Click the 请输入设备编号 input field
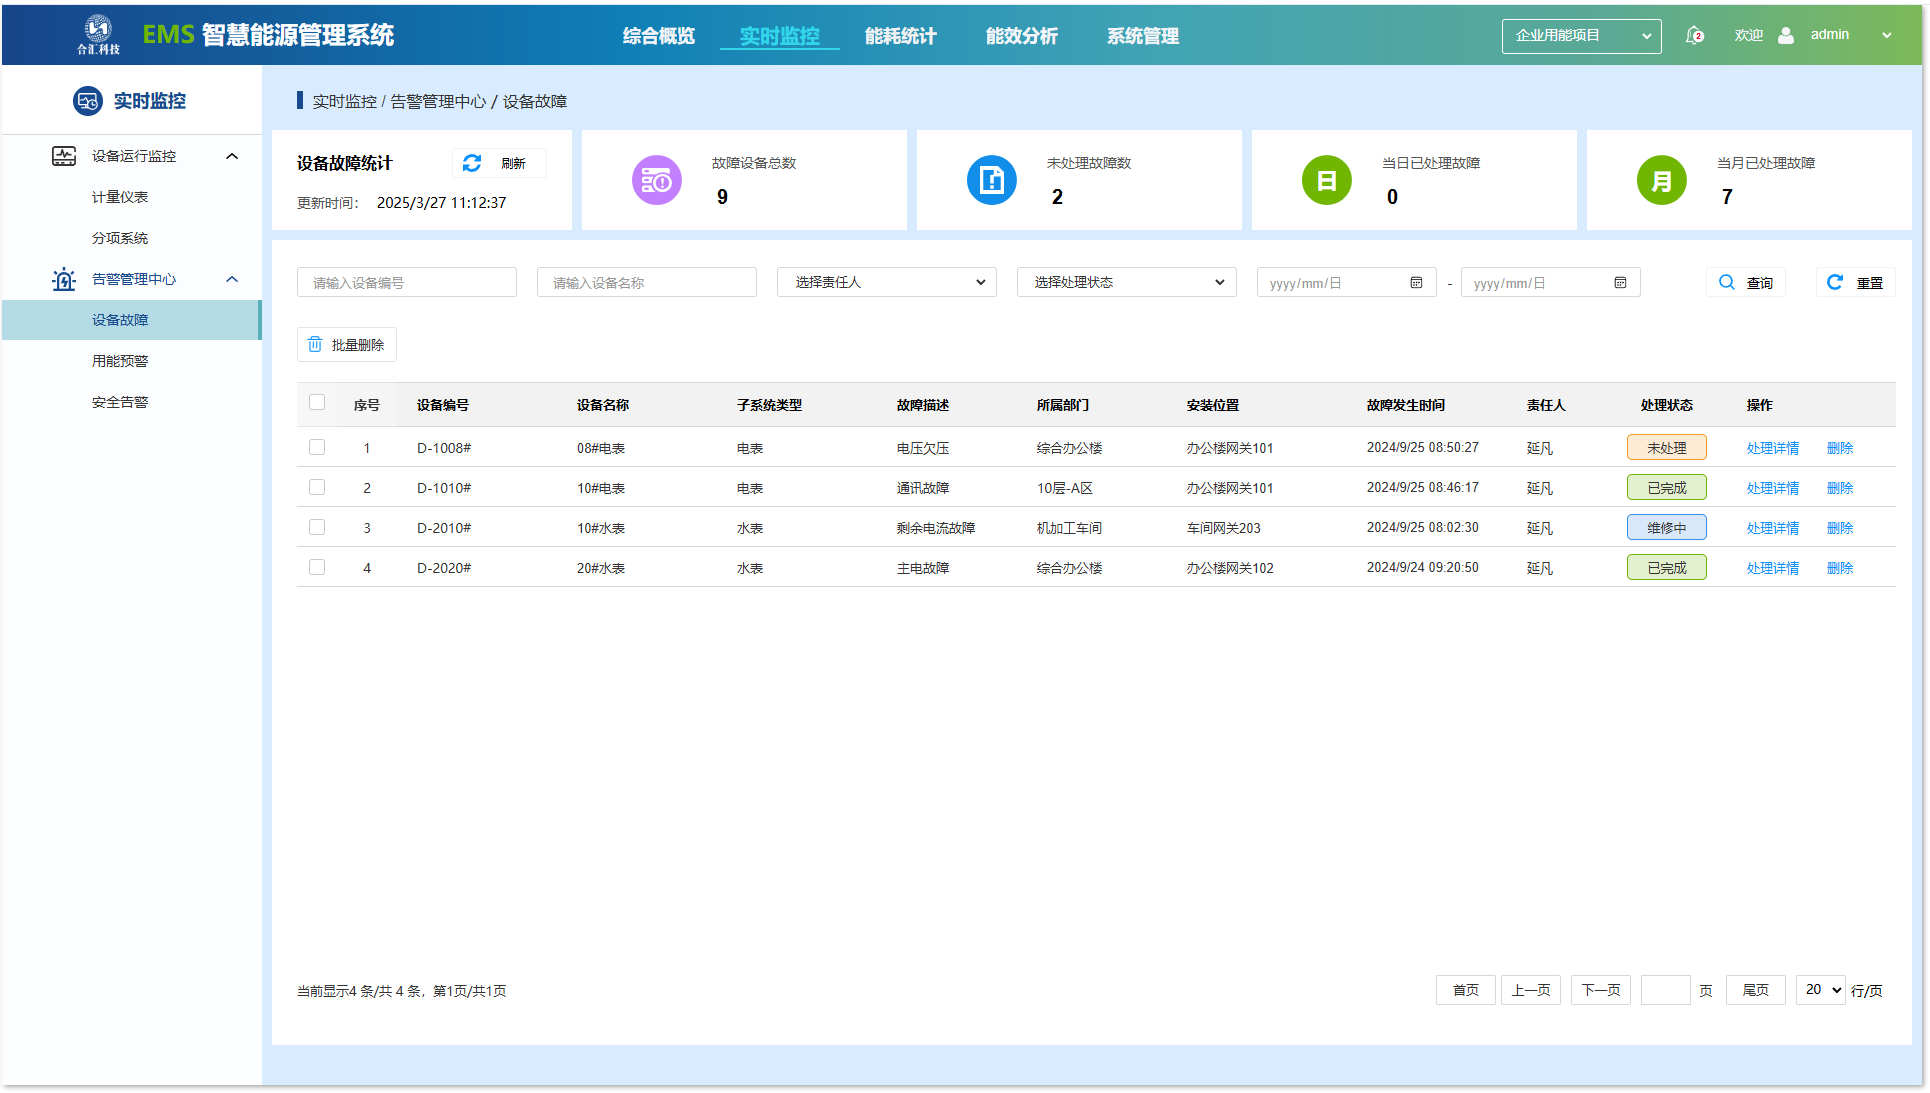1930x1093 pixels. pyautogui.click(x=406, y=283)
